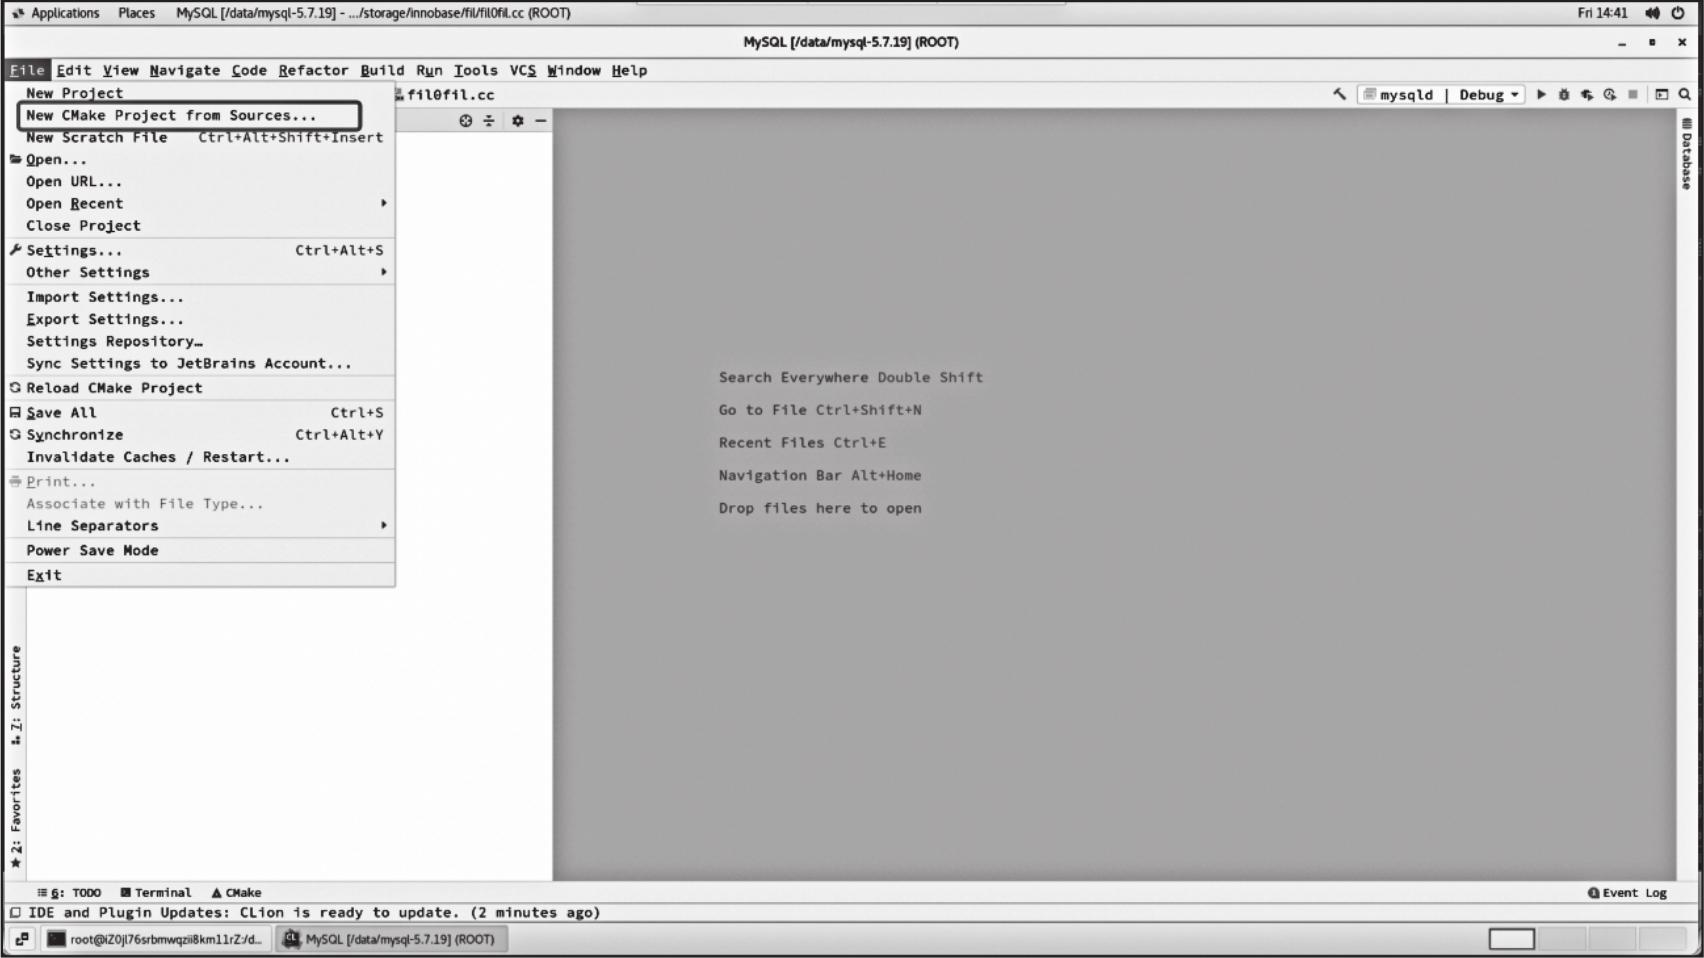Click the Profile run icon
Image resolution: width=1704 pixels, height=958 pixels.
[x=1610, y=94]
